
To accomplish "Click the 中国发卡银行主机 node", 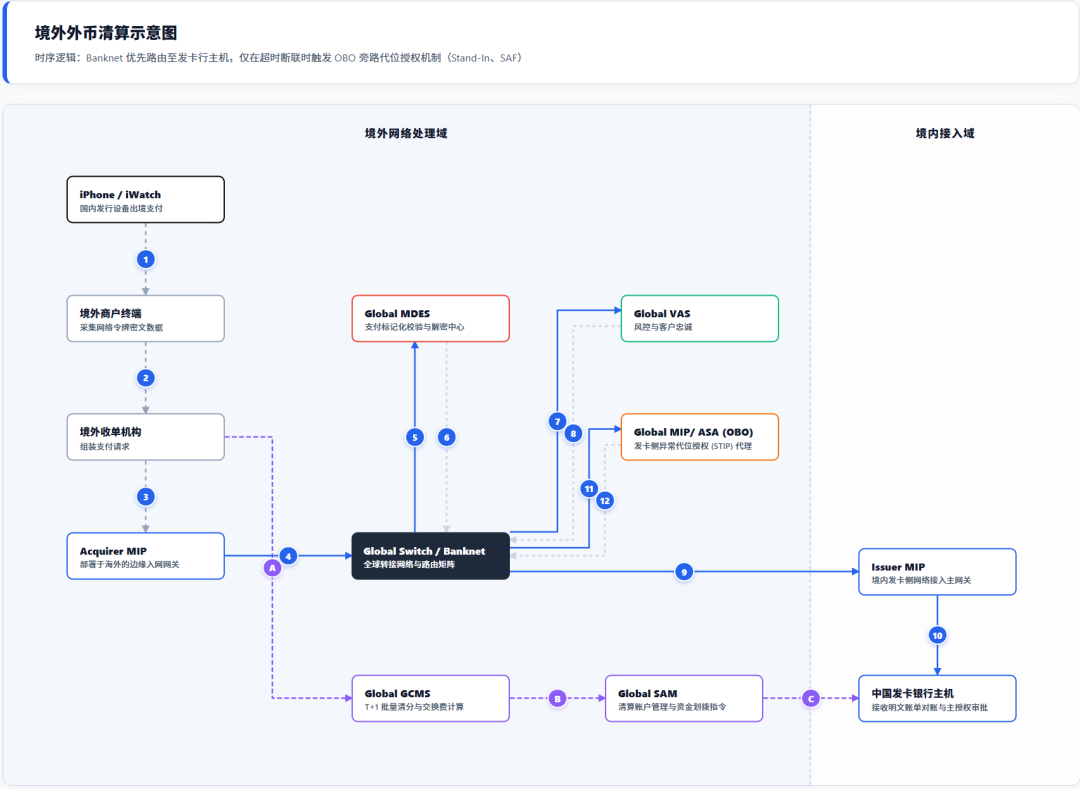I will coord(937,698).
